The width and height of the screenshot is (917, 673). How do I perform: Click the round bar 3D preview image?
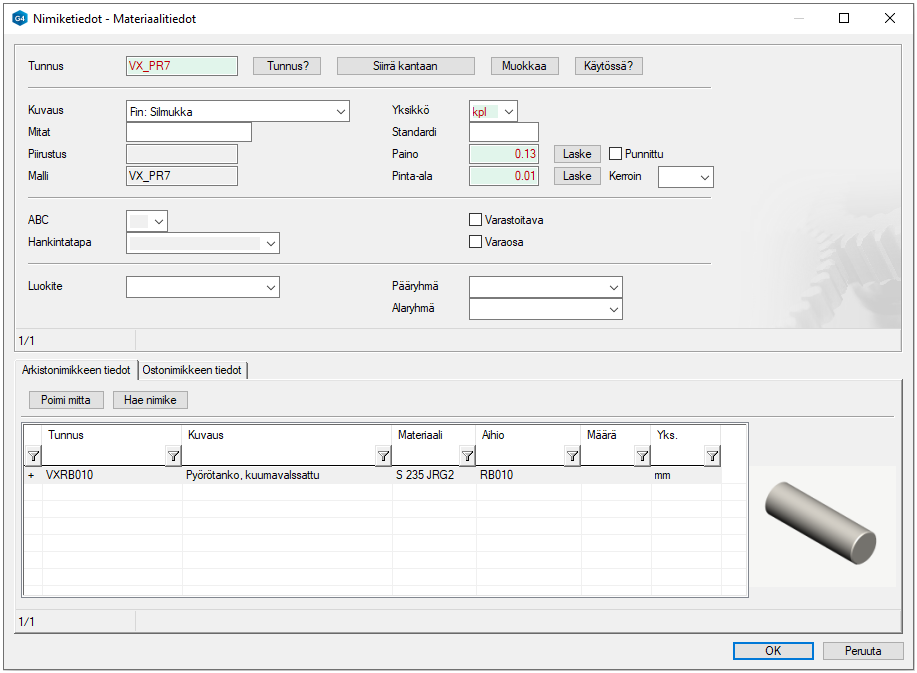(x=821, y=519)
